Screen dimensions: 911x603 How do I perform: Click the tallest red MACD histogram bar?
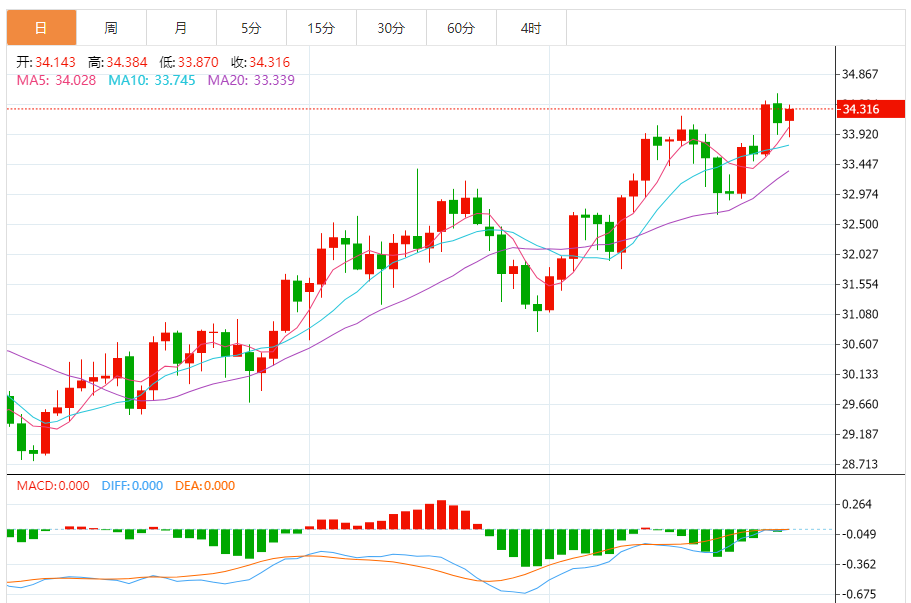(442, 515)
